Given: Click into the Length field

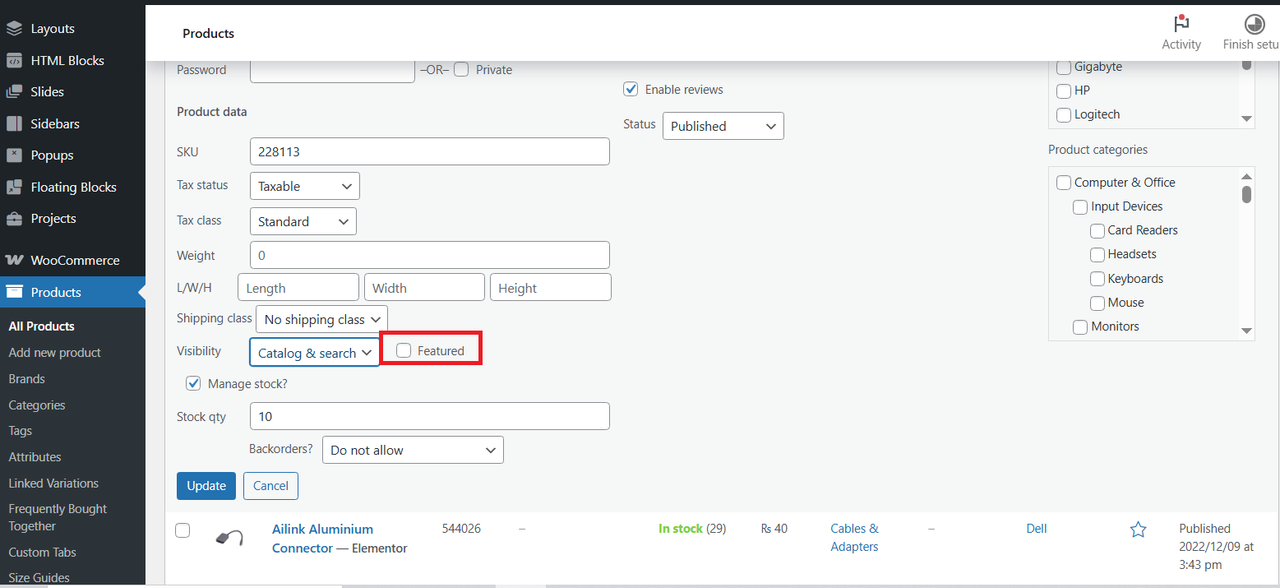Looking at the screenshot, I should [x=298, y=288].
